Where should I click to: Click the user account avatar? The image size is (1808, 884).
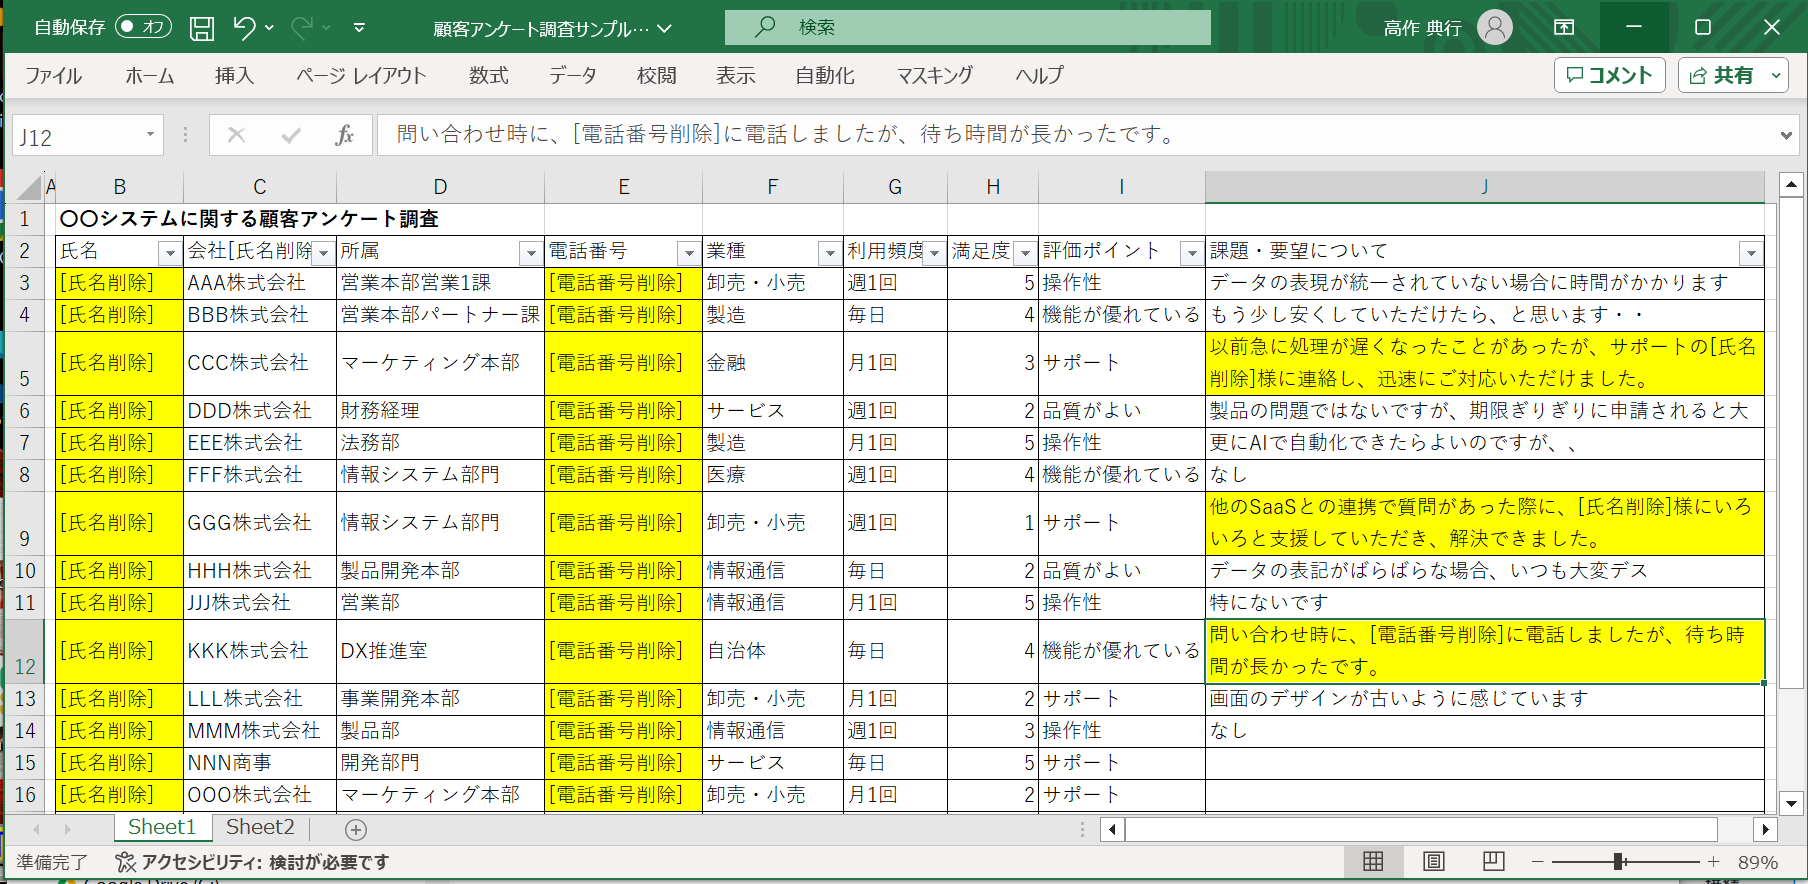pyautogui.click(x=1495, y=27)
